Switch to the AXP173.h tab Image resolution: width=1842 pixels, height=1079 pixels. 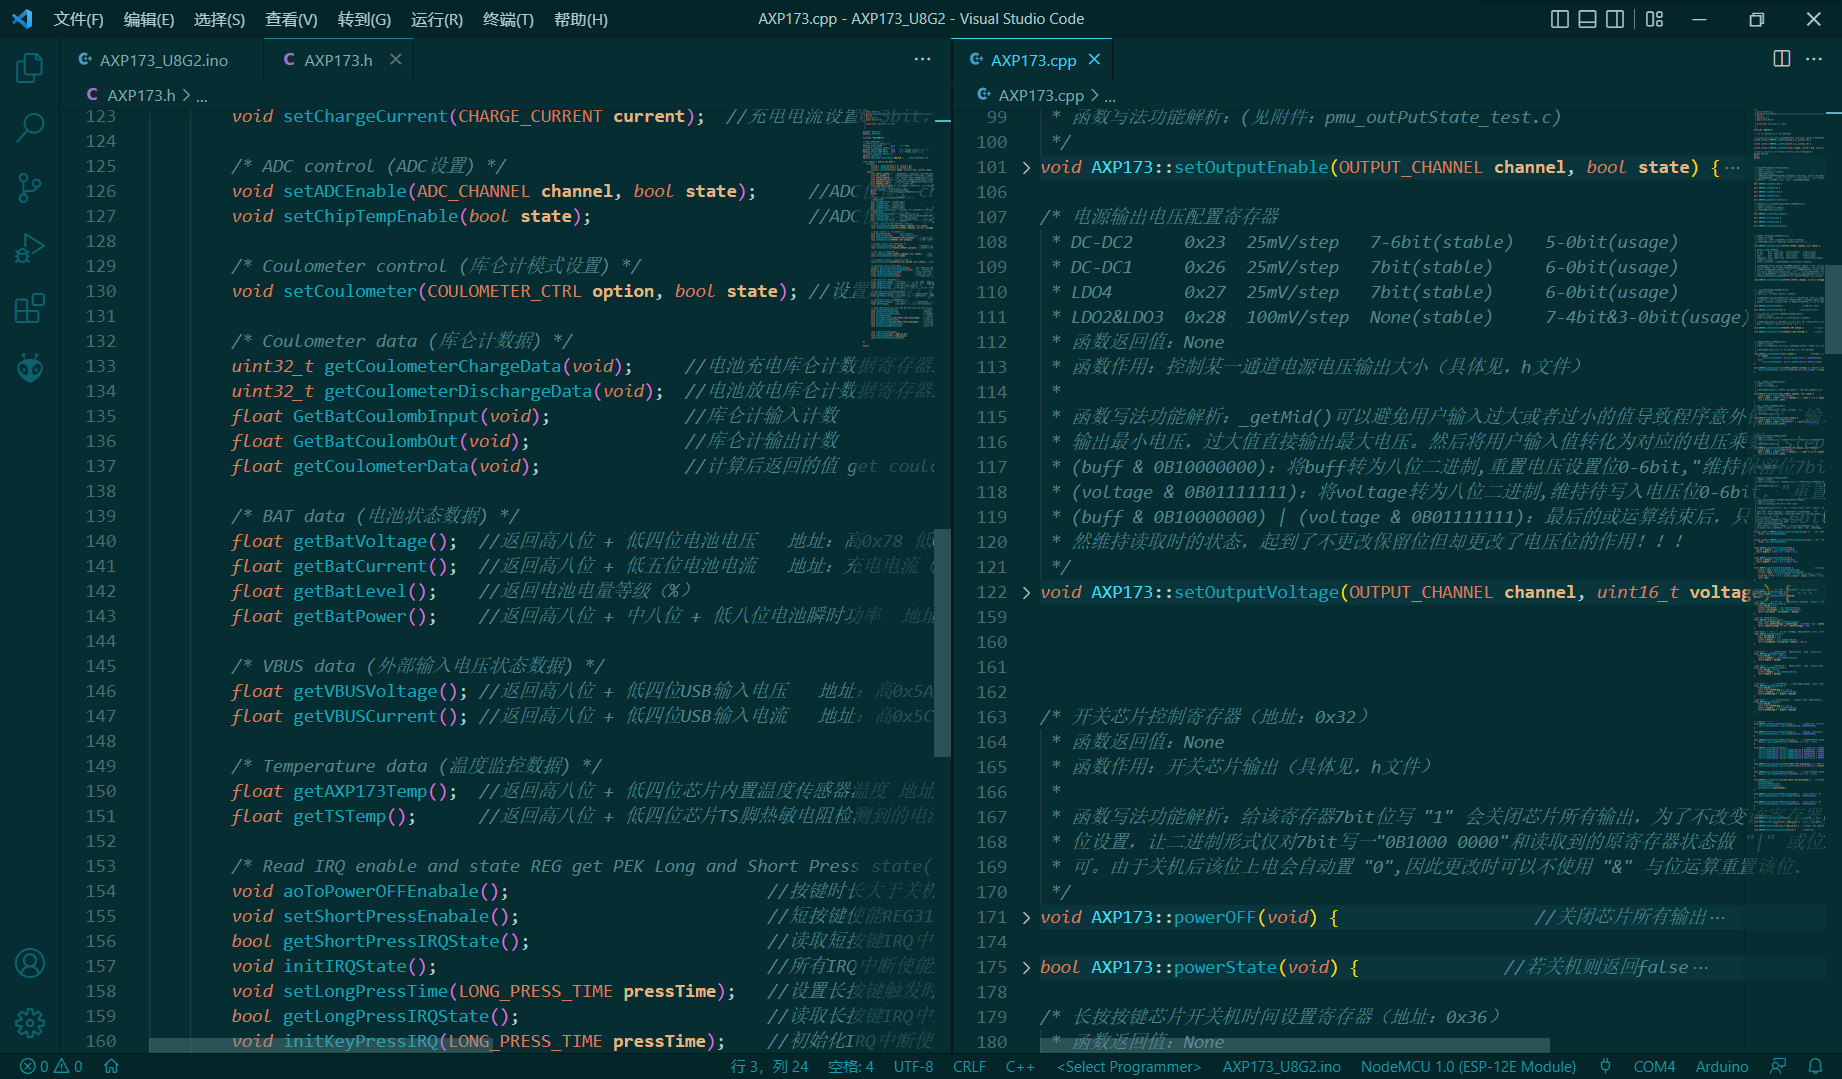(x=338, y=60)
